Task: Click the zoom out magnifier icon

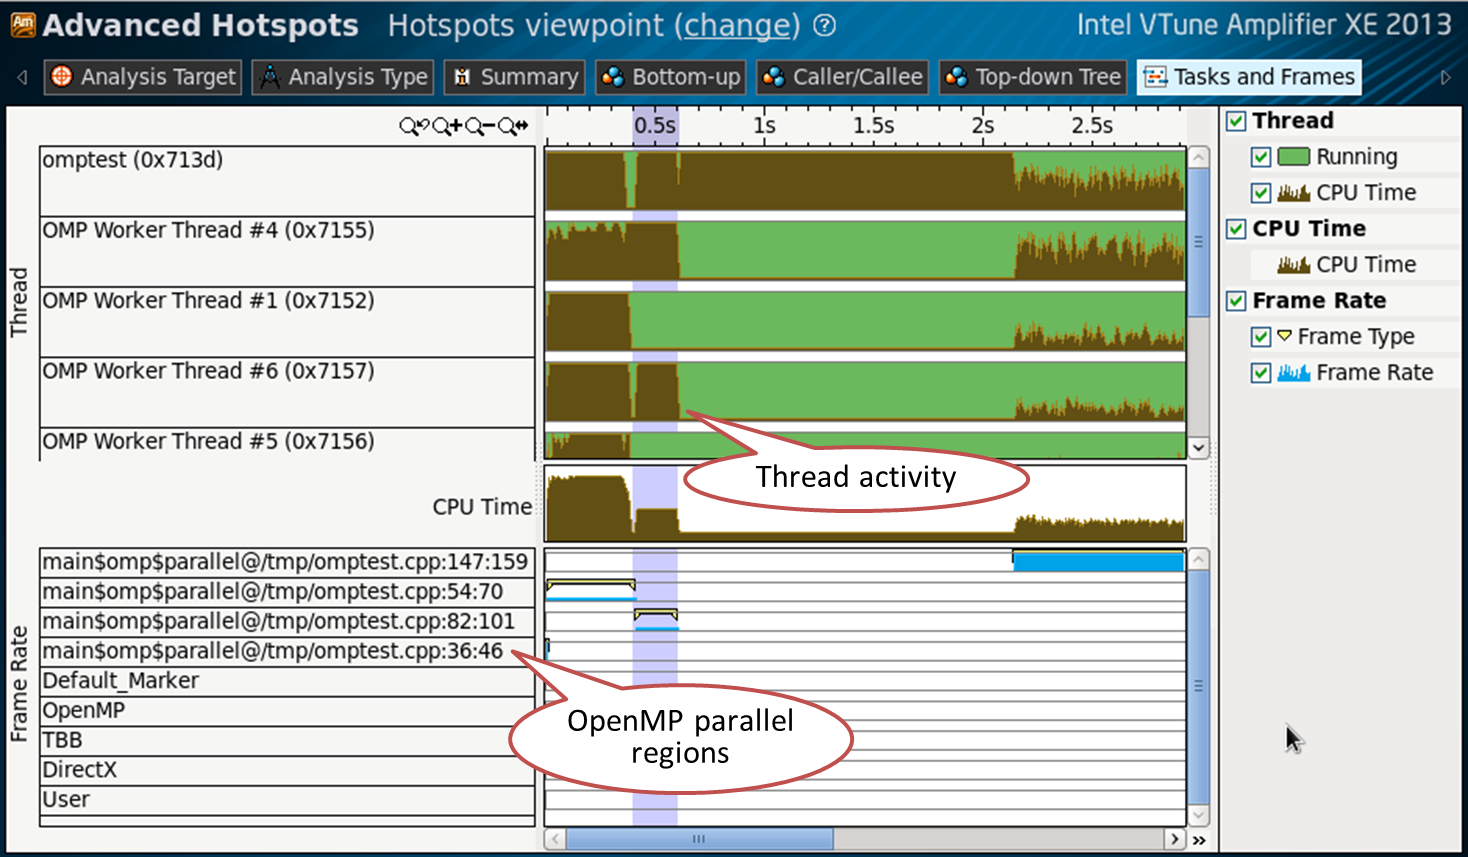Action: (479, 126)
